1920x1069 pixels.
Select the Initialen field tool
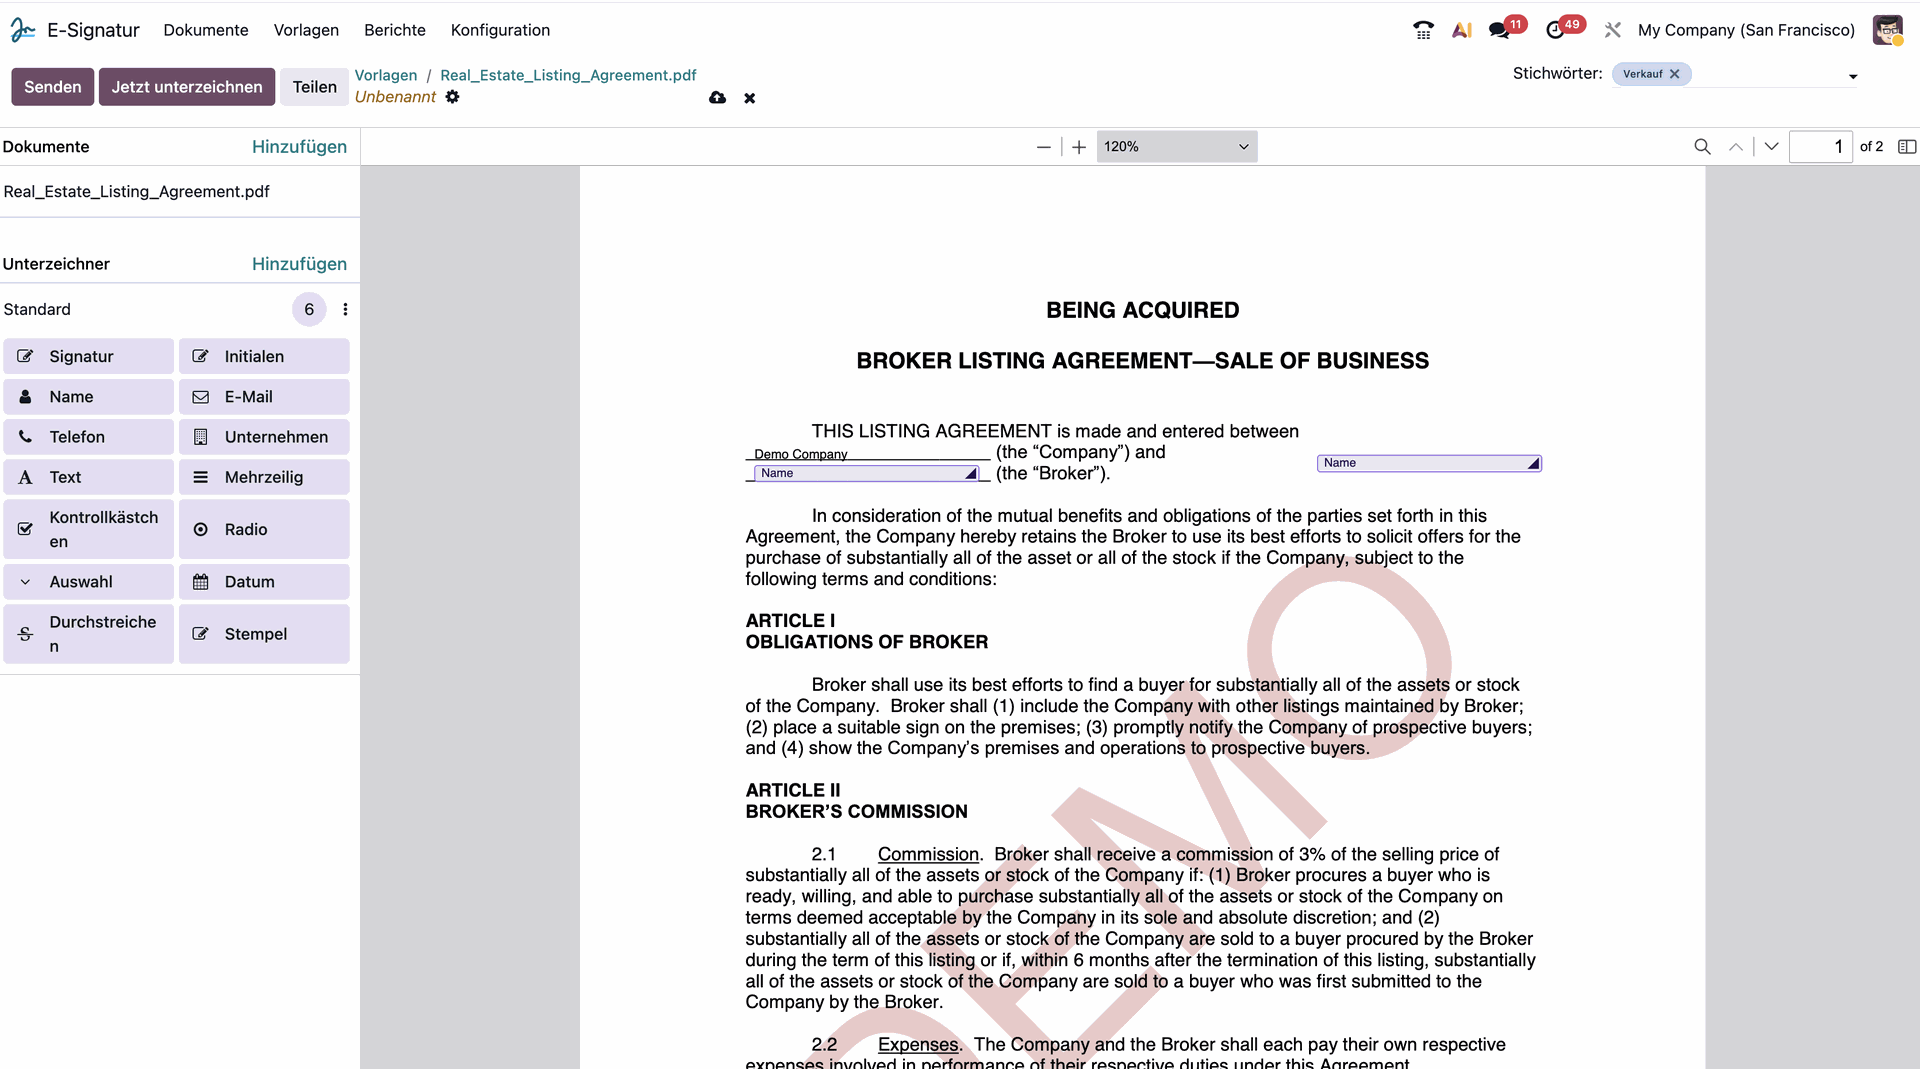(263, 356)
